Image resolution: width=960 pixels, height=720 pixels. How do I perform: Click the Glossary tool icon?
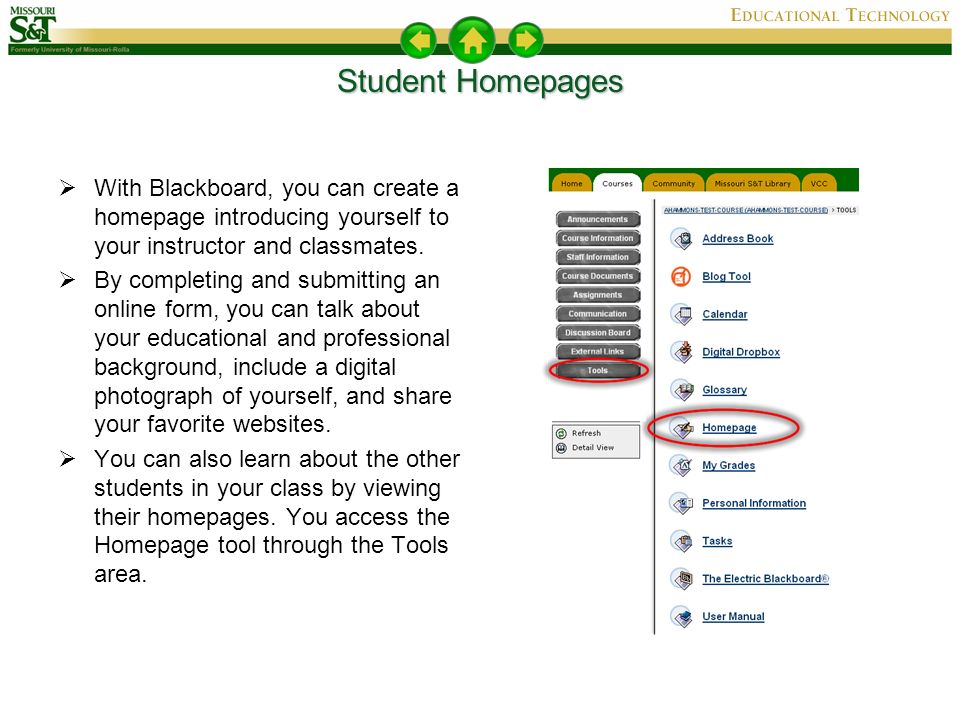681,390
